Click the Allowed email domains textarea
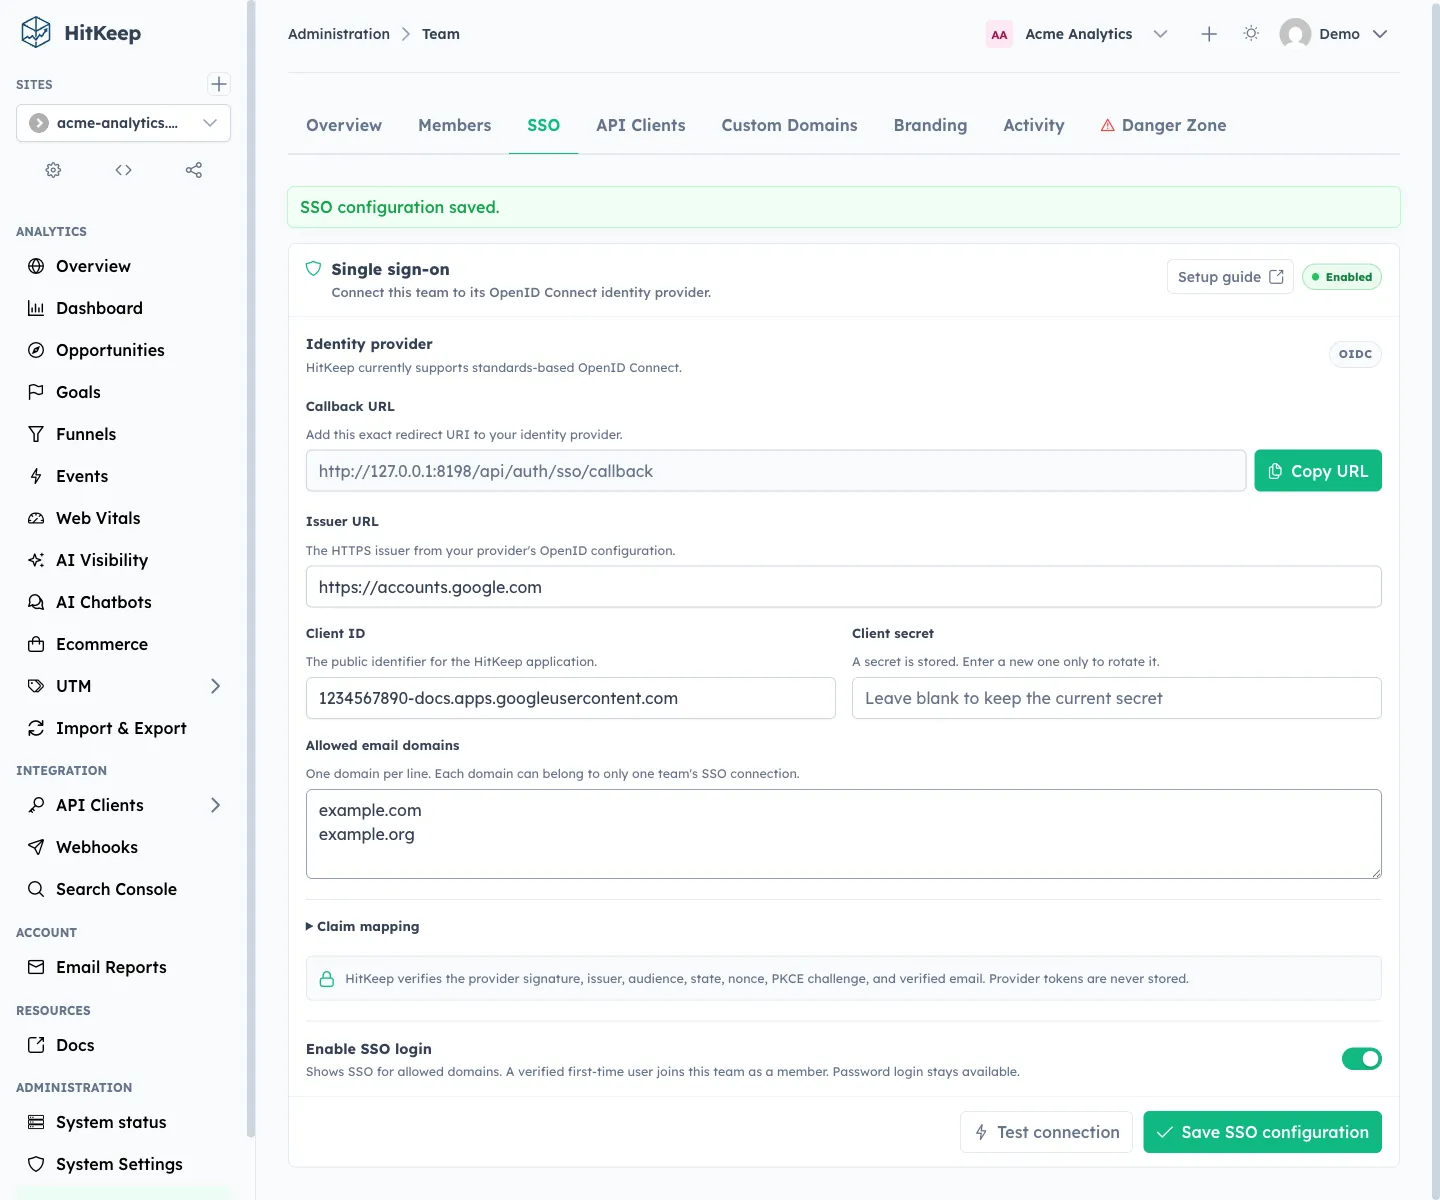The width and height of the screenshot is (1440, 1200). coord(844,834)
